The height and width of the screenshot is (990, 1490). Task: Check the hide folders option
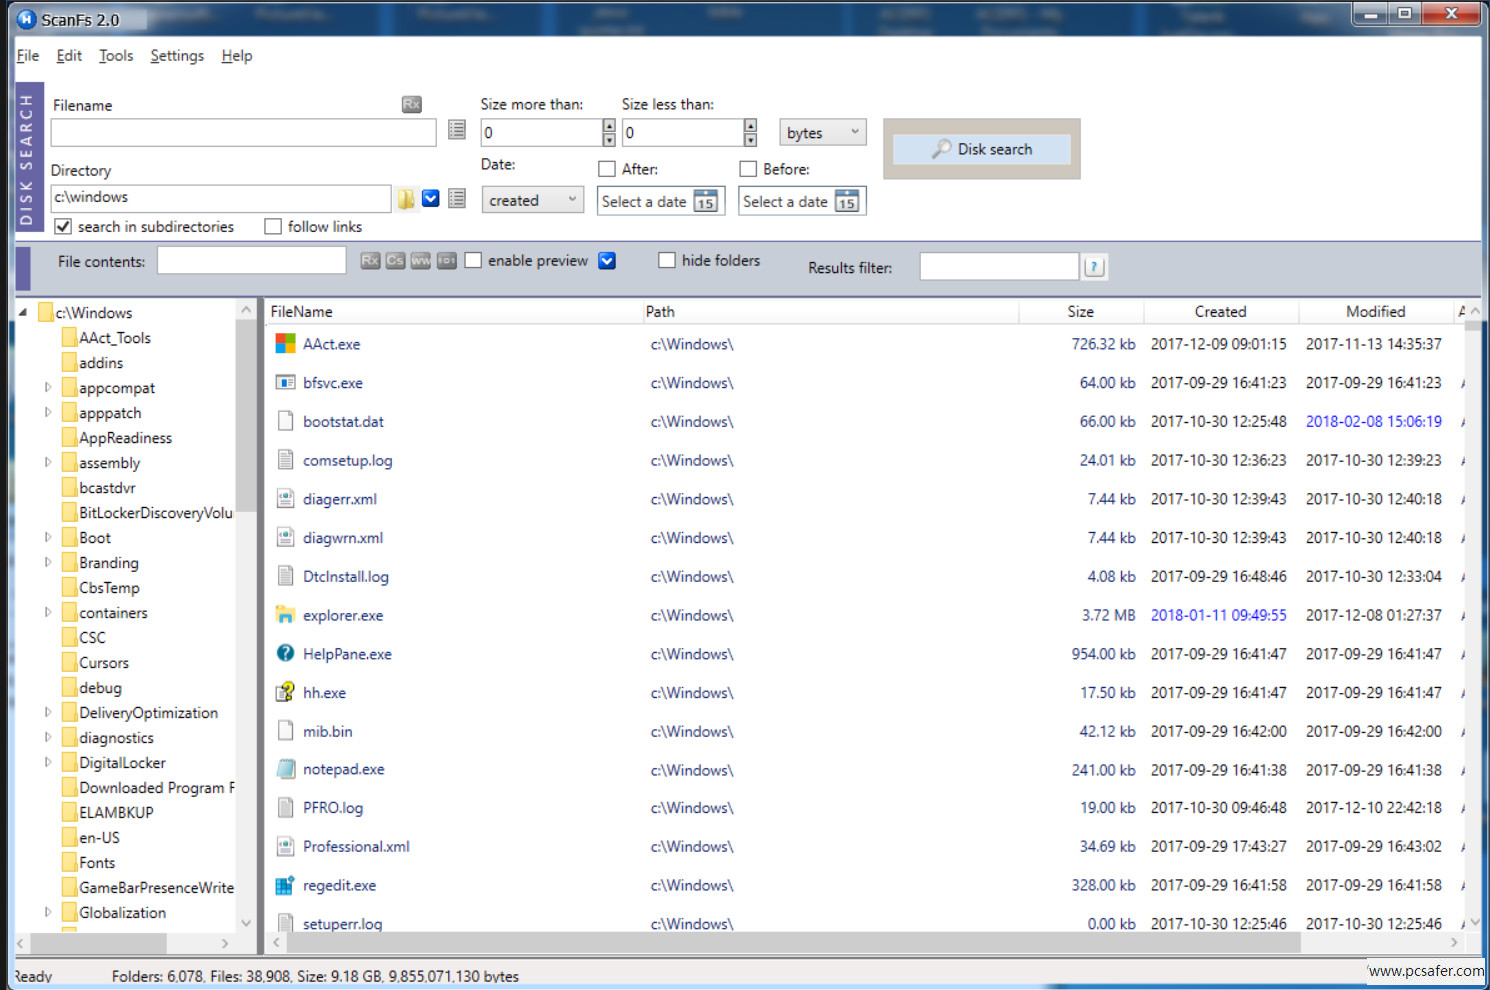(667, 261)
